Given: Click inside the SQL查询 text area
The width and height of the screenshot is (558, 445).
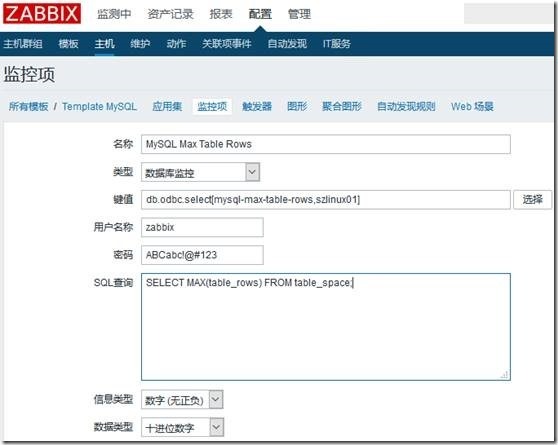Looking at the screenshot, I should [x=326, y=327].
